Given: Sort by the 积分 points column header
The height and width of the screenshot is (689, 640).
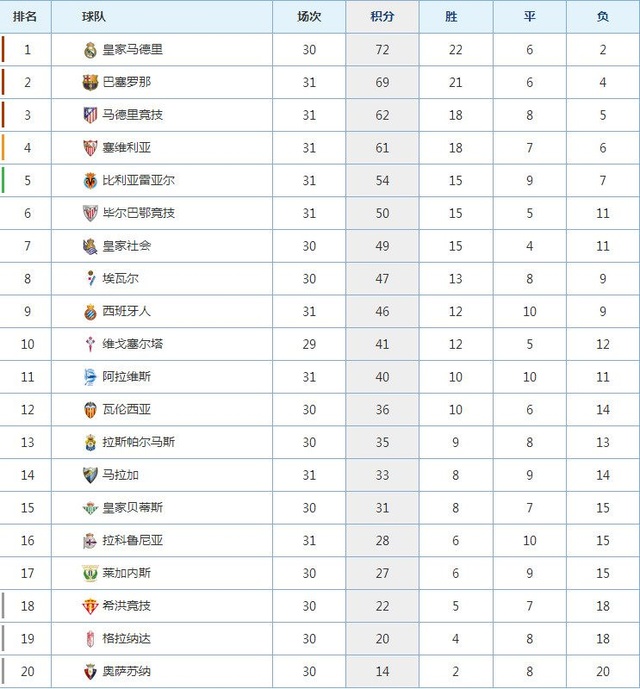Looking at the screenshot, I should click(382, 17).
